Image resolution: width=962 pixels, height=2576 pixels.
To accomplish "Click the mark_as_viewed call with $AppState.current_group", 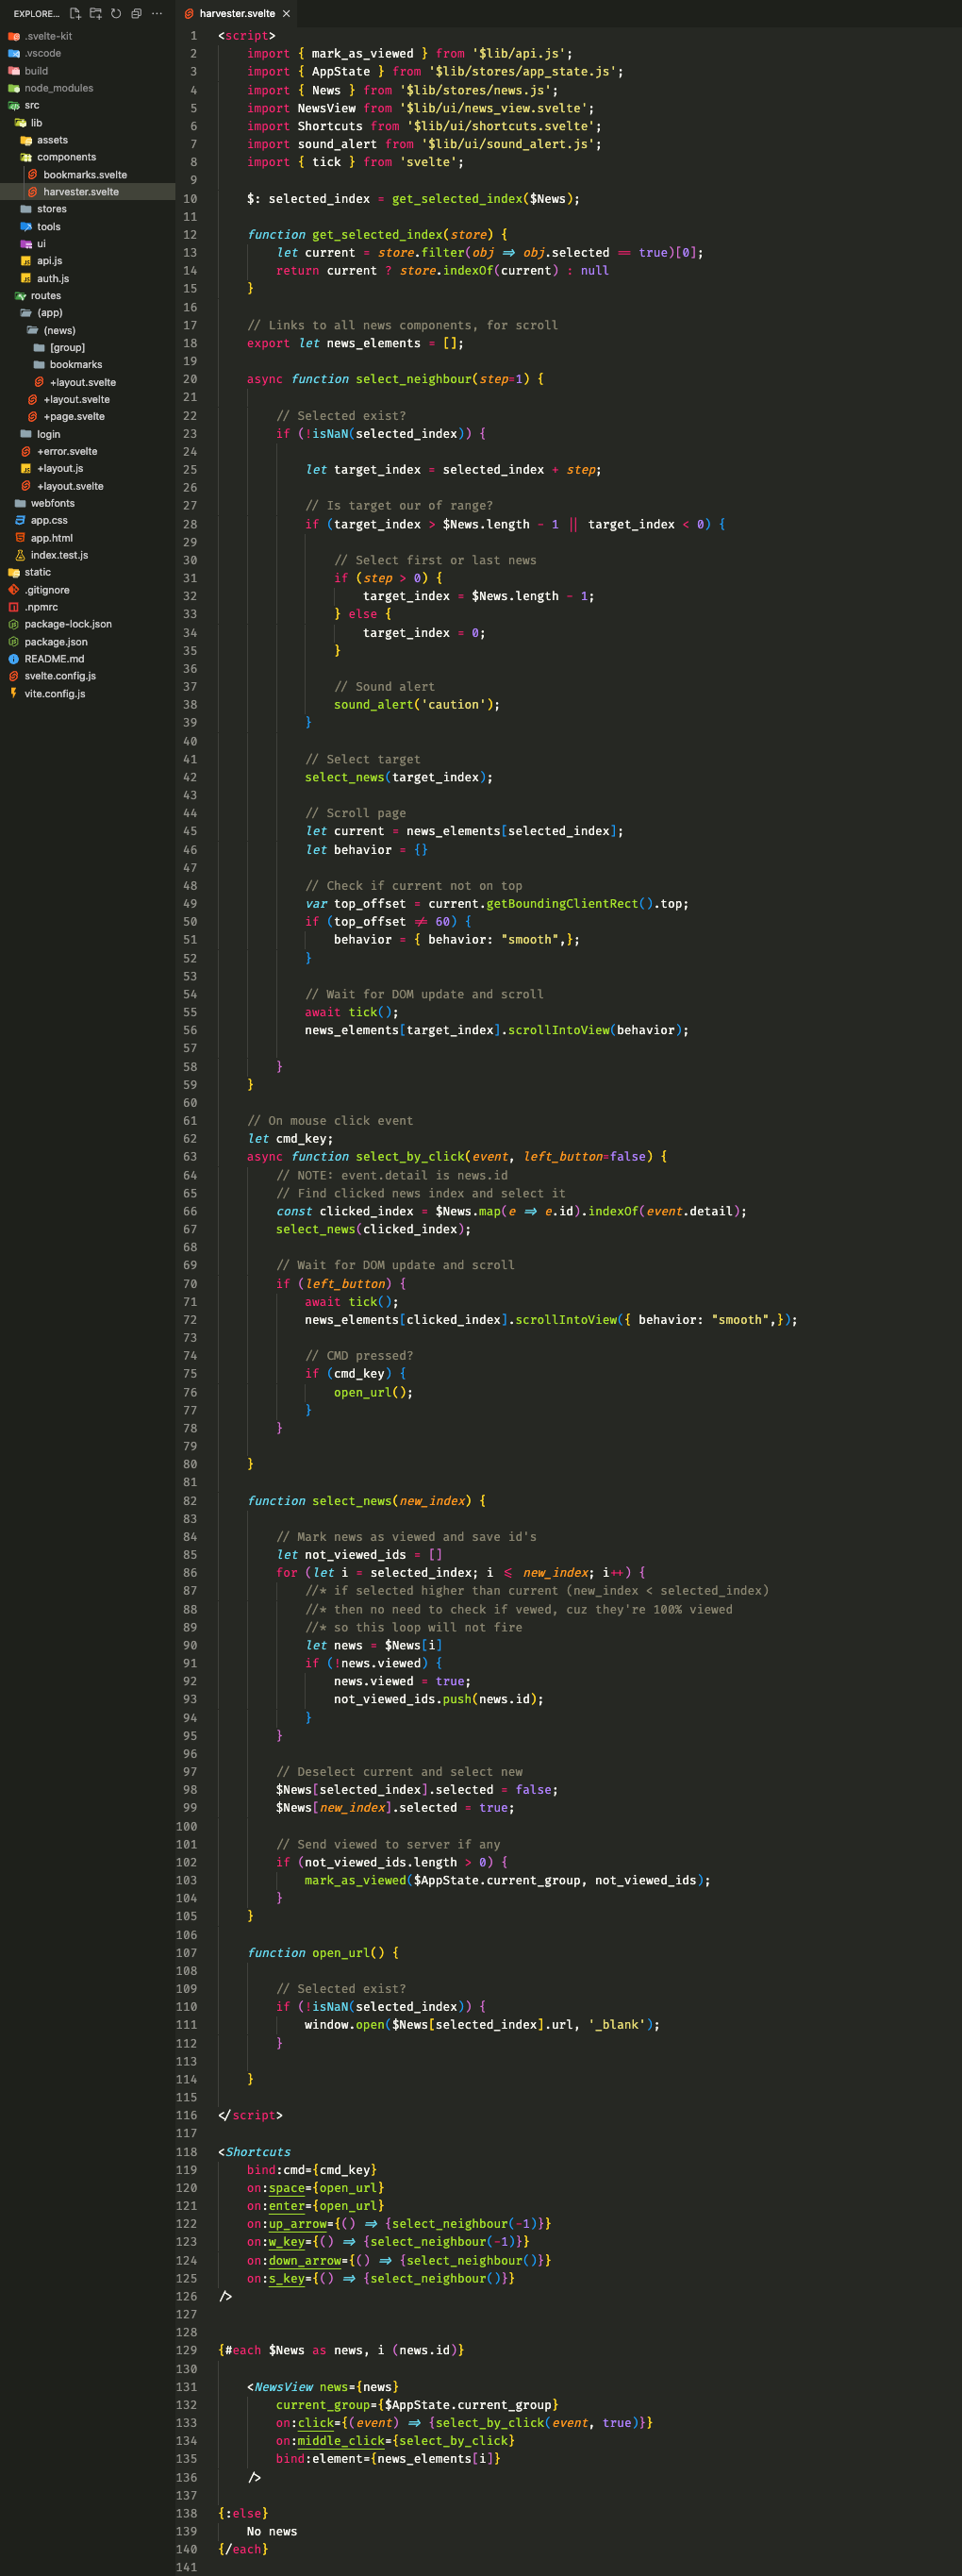I will click(508, 1880).
